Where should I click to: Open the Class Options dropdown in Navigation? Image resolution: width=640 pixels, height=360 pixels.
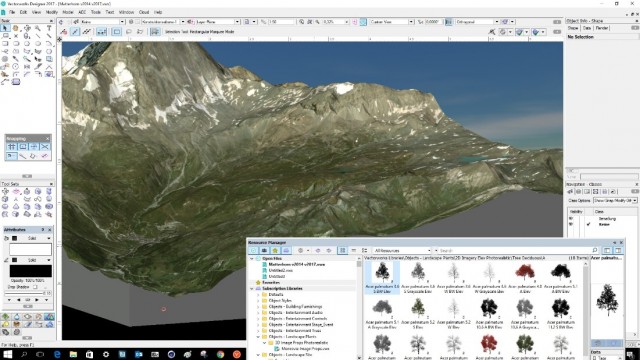click(x=615, y=200)
